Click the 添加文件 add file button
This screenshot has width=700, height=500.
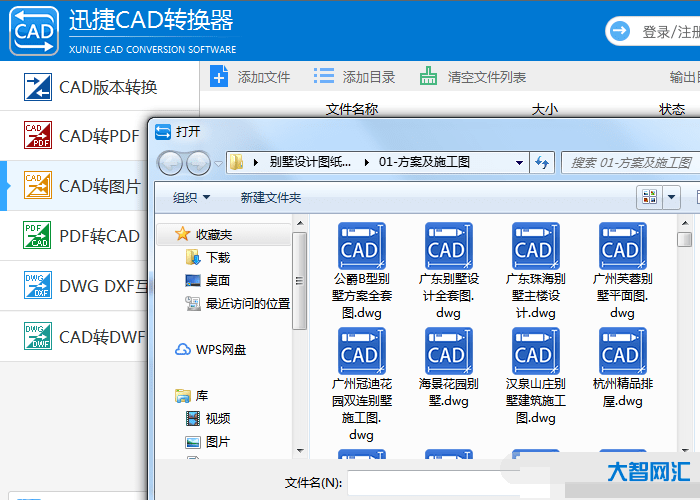pyautogui.click(x=250, y=77)
